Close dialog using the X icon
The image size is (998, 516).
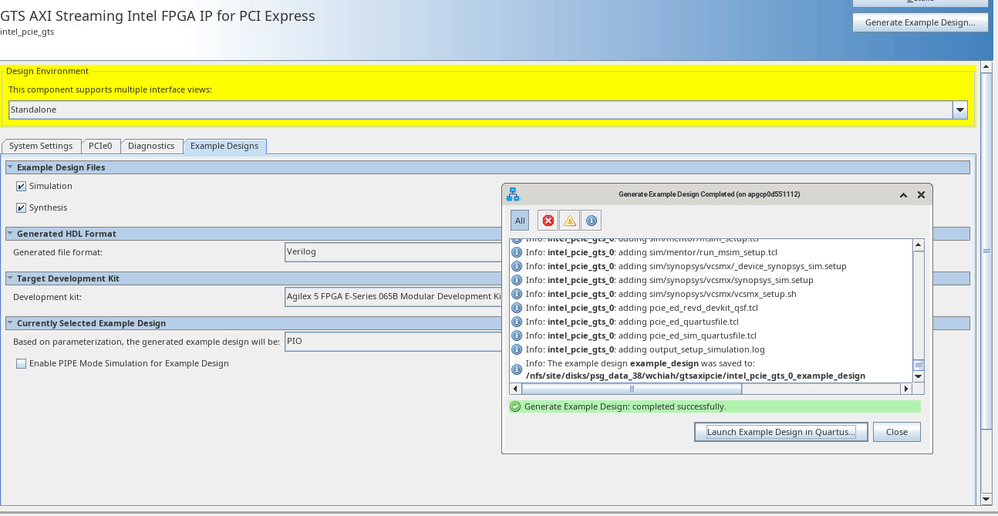click(x=921, y=195)
